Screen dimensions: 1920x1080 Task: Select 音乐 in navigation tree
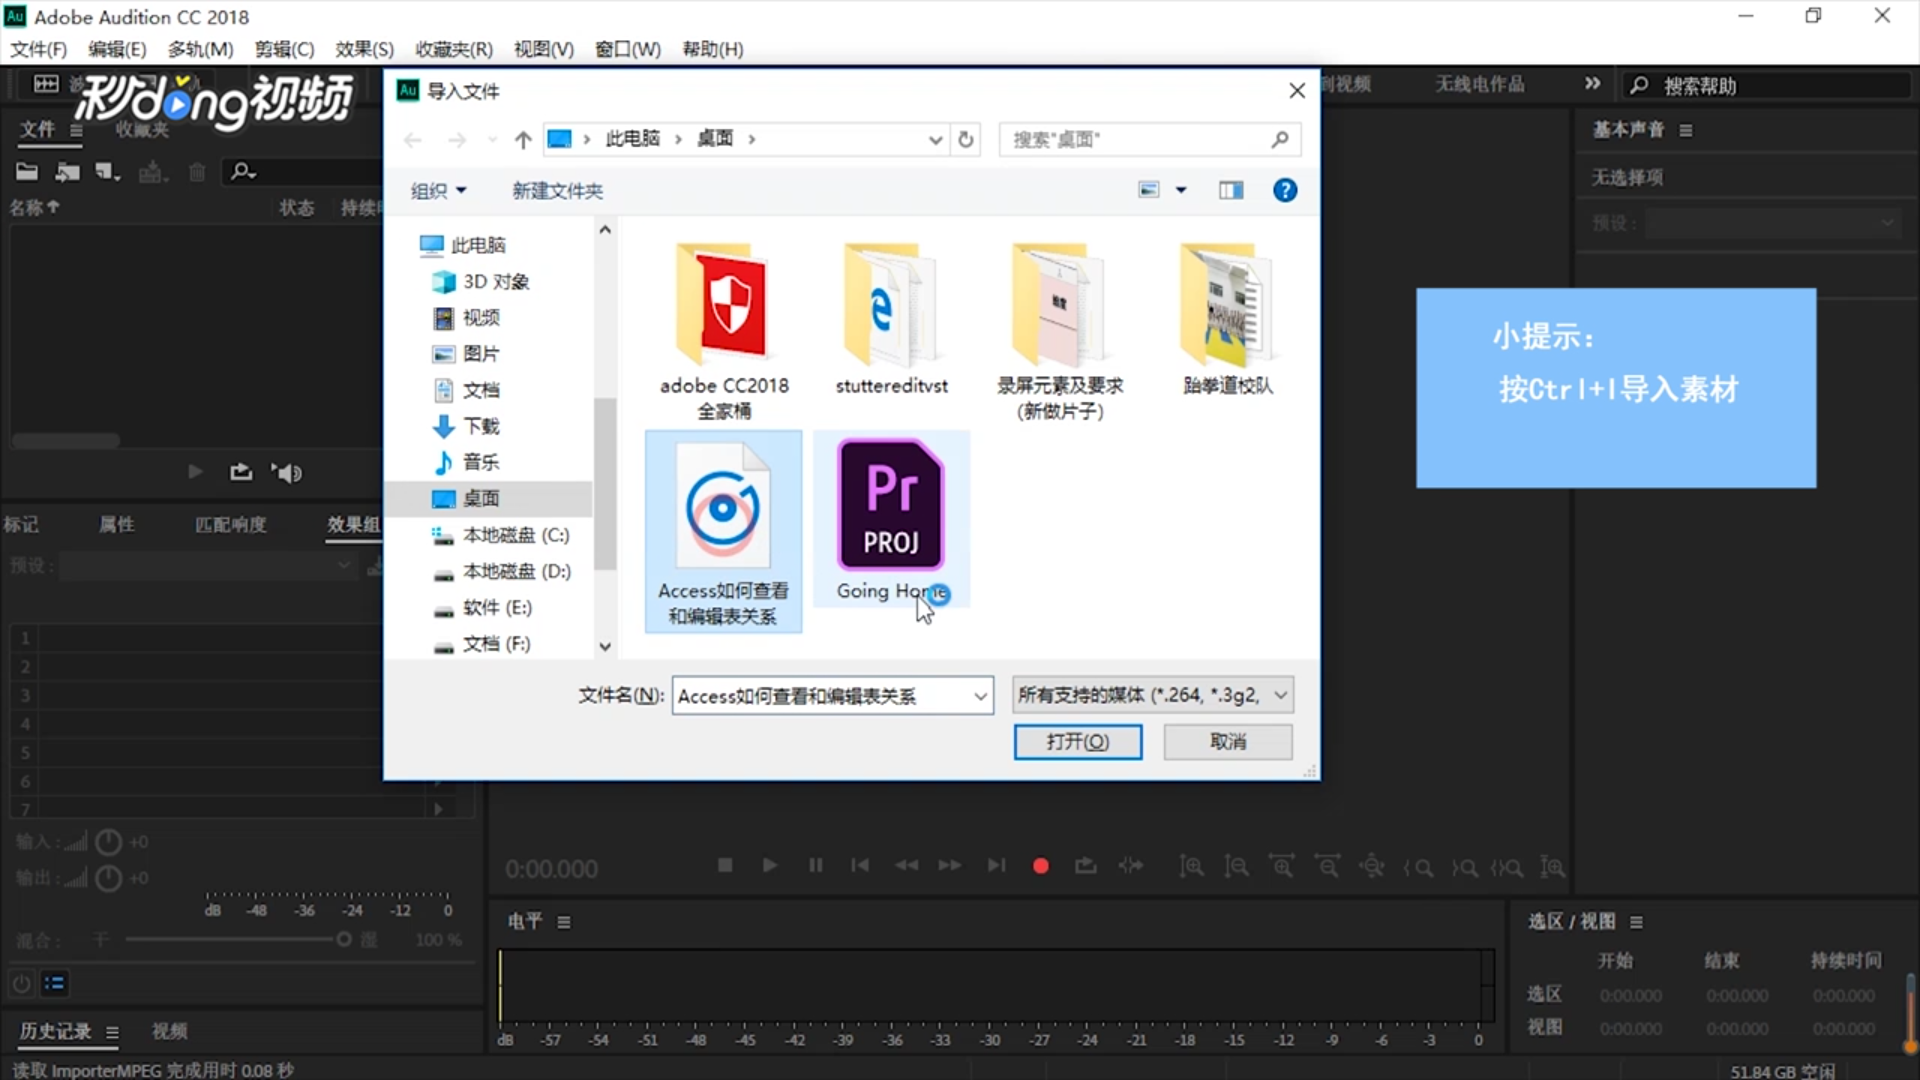466,462
